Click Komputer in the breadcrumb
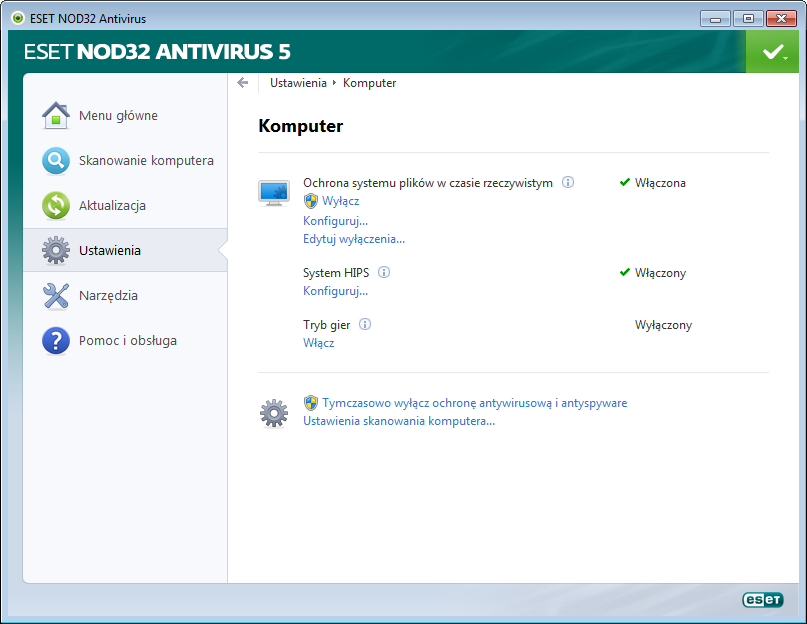Screen dimensions: 807x624 coord(370,83)
